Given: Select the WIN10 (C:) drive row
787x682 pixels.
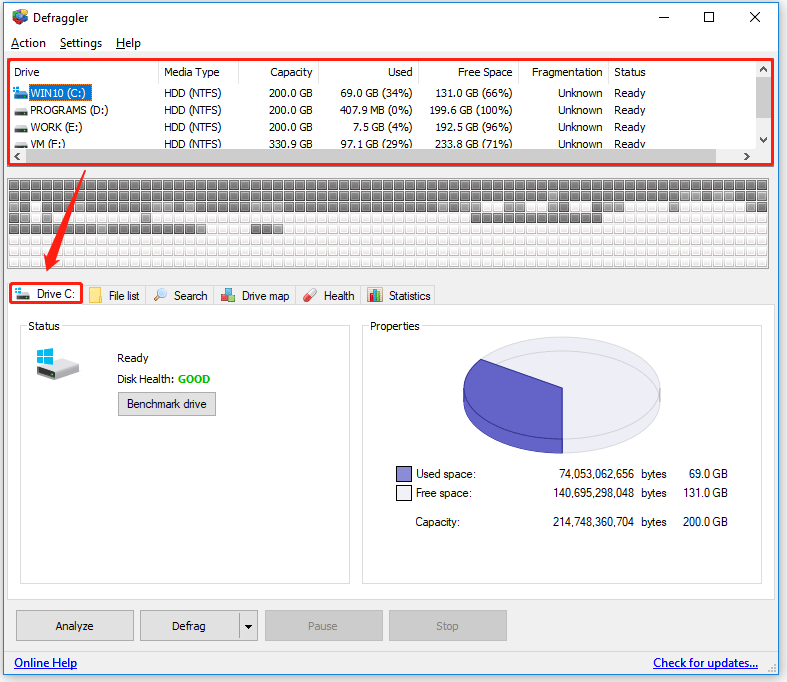Looking at the screenshot, I should pos(383,93).
